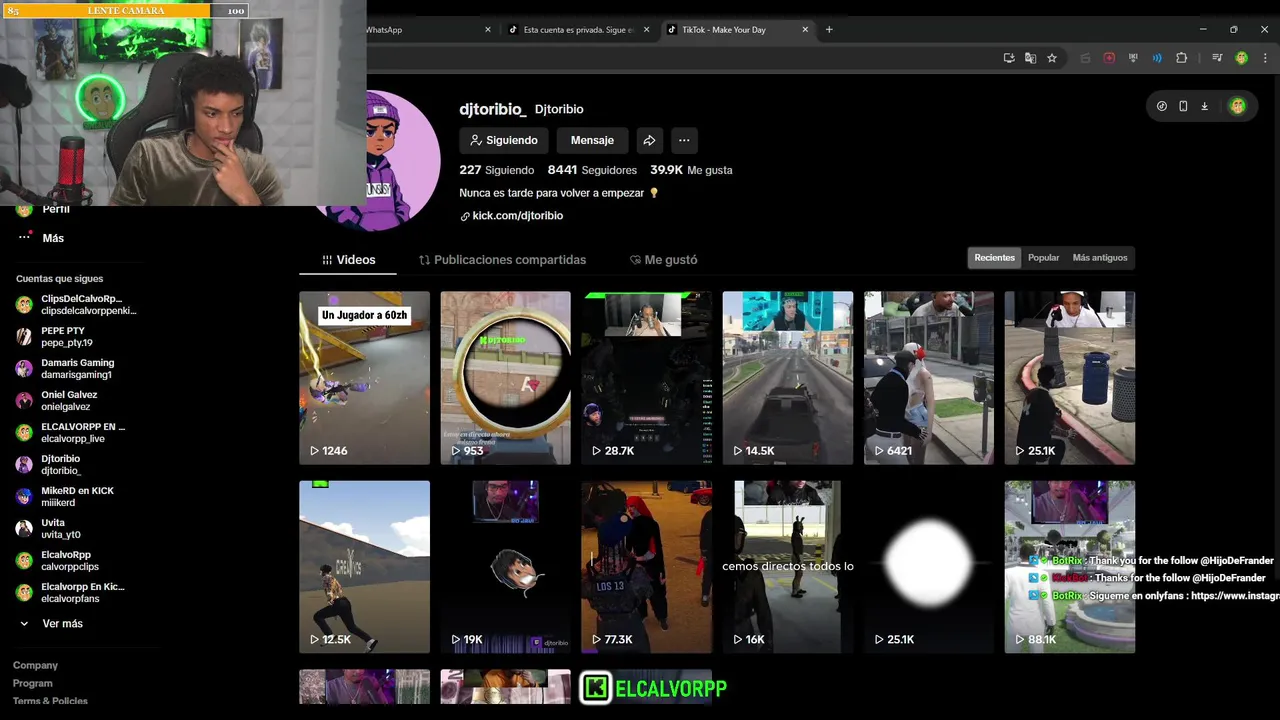Select the Publicaciones compartidas tab
The height and width of the screenshot is (720, 1280).
(502, 259)
